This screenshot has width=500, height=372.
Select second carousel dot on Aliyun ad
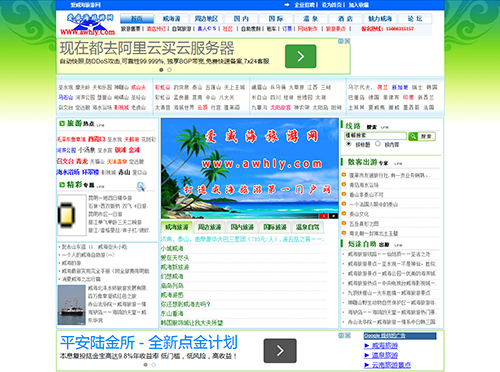point(169,70)
